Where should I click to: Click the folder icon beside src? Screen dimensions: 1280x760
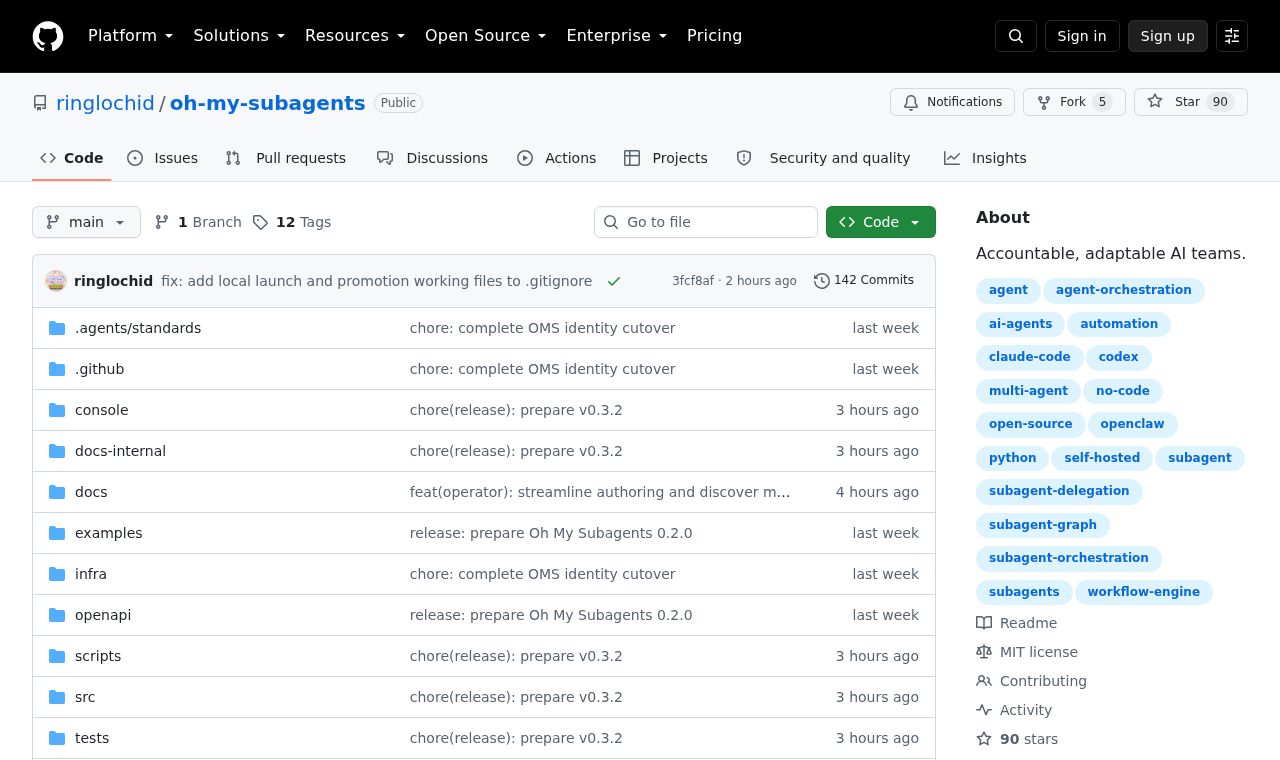[x=57, y=697]
